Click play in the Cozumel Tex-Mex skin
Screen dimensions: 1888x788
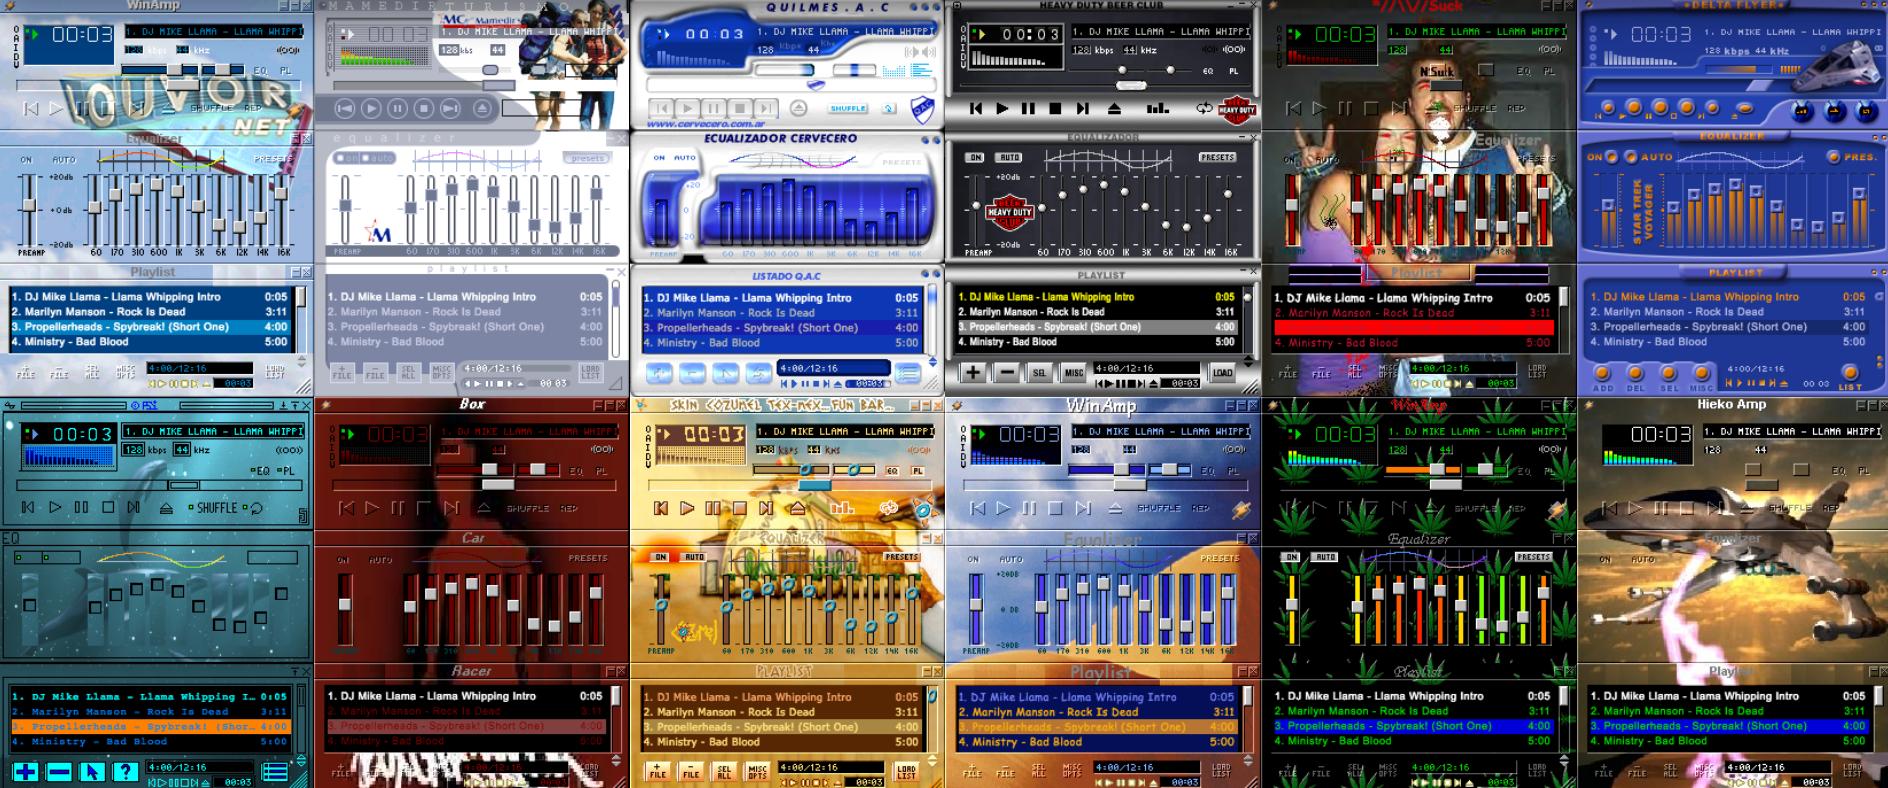tap(687, 508)
